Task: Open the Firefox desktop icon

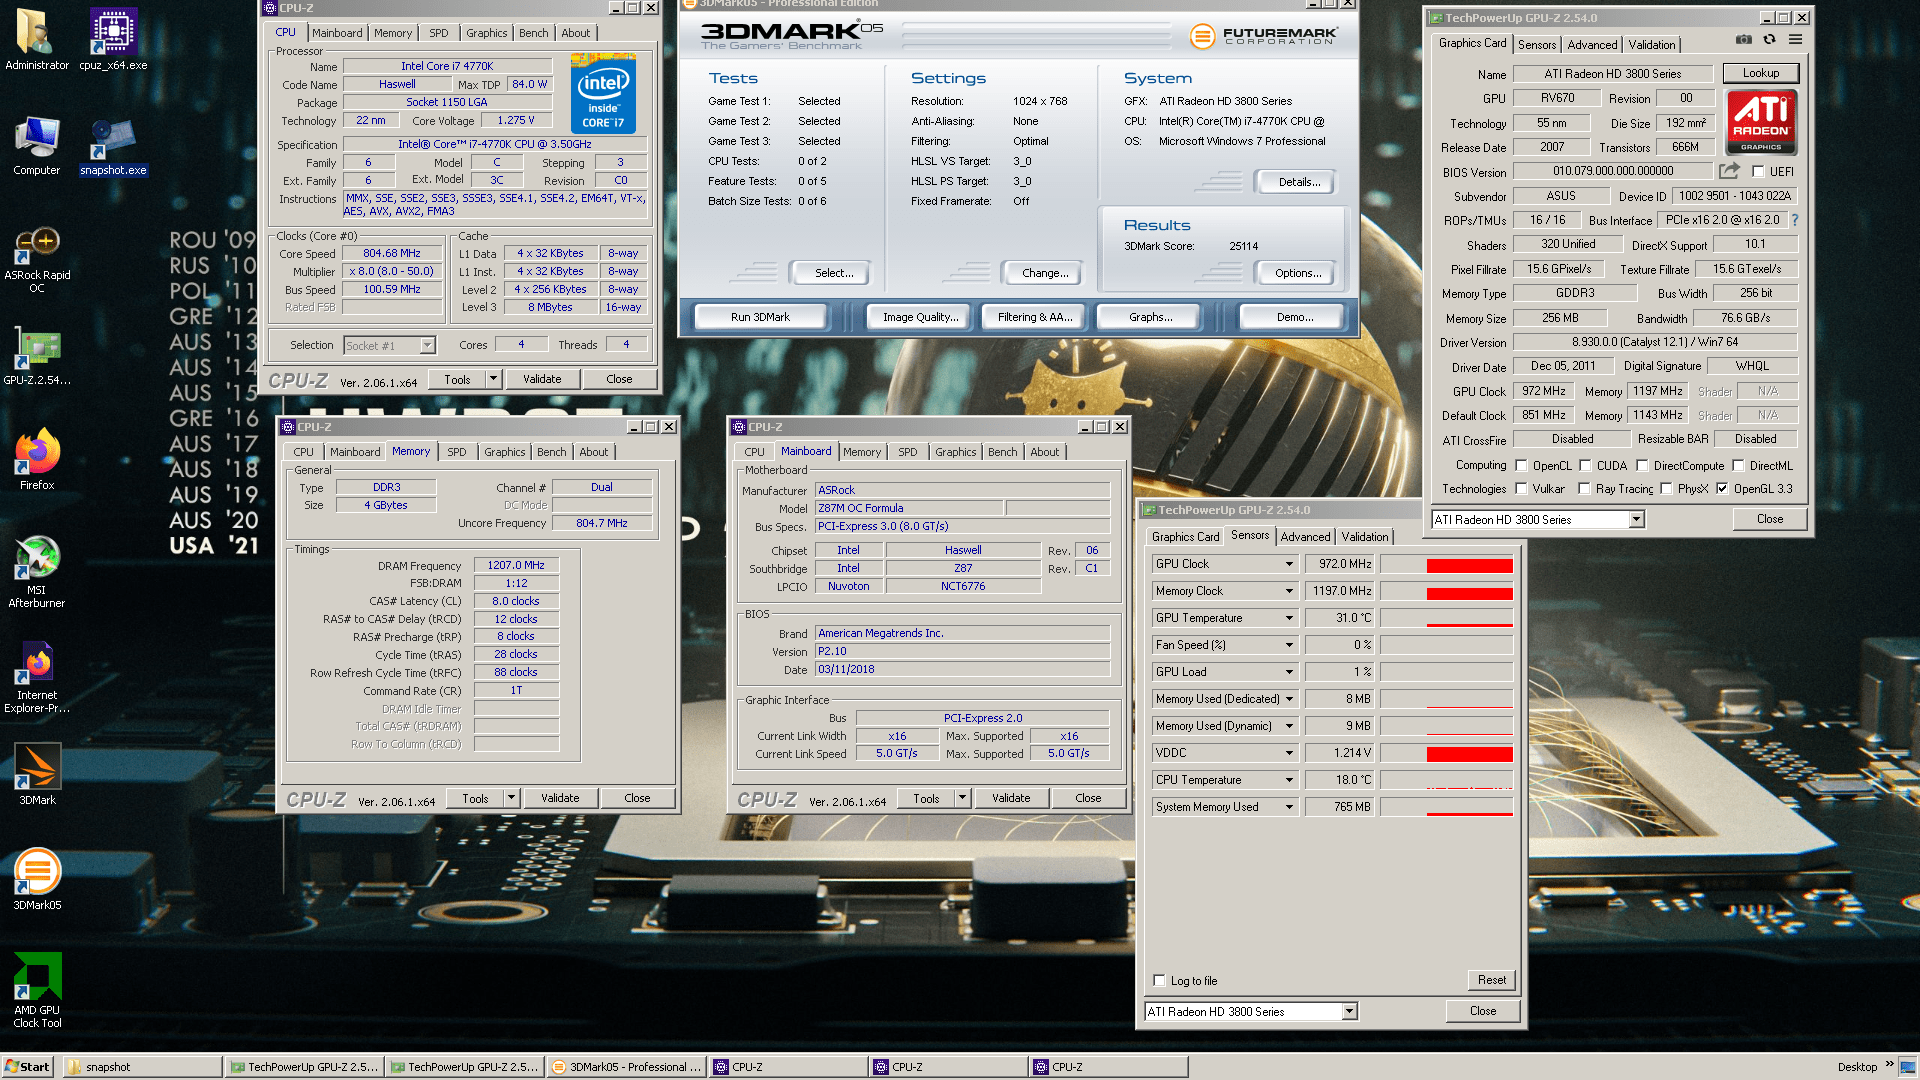Action: click(x=37, y=460)
